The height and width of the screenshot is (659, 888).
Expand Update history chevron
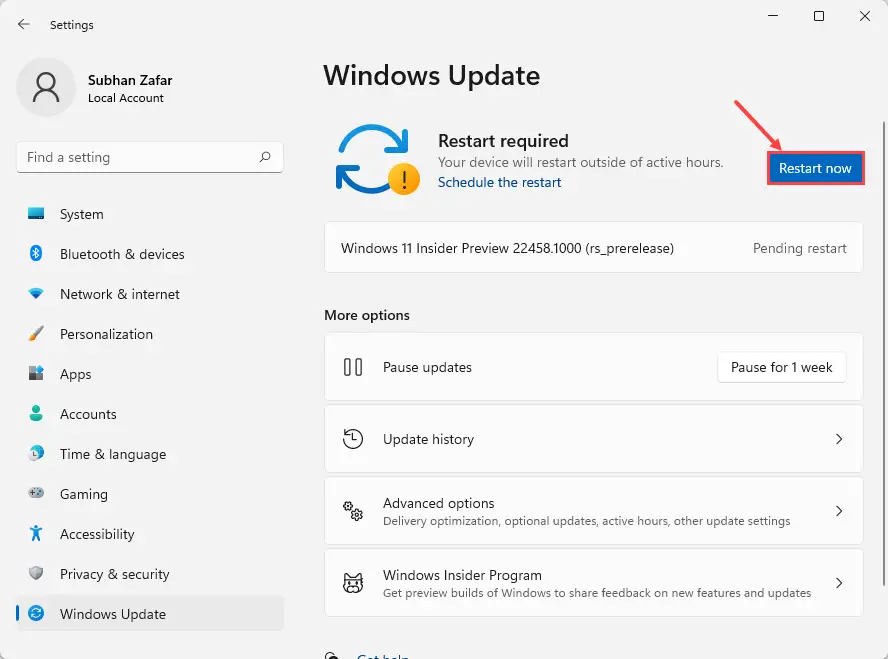839,439
